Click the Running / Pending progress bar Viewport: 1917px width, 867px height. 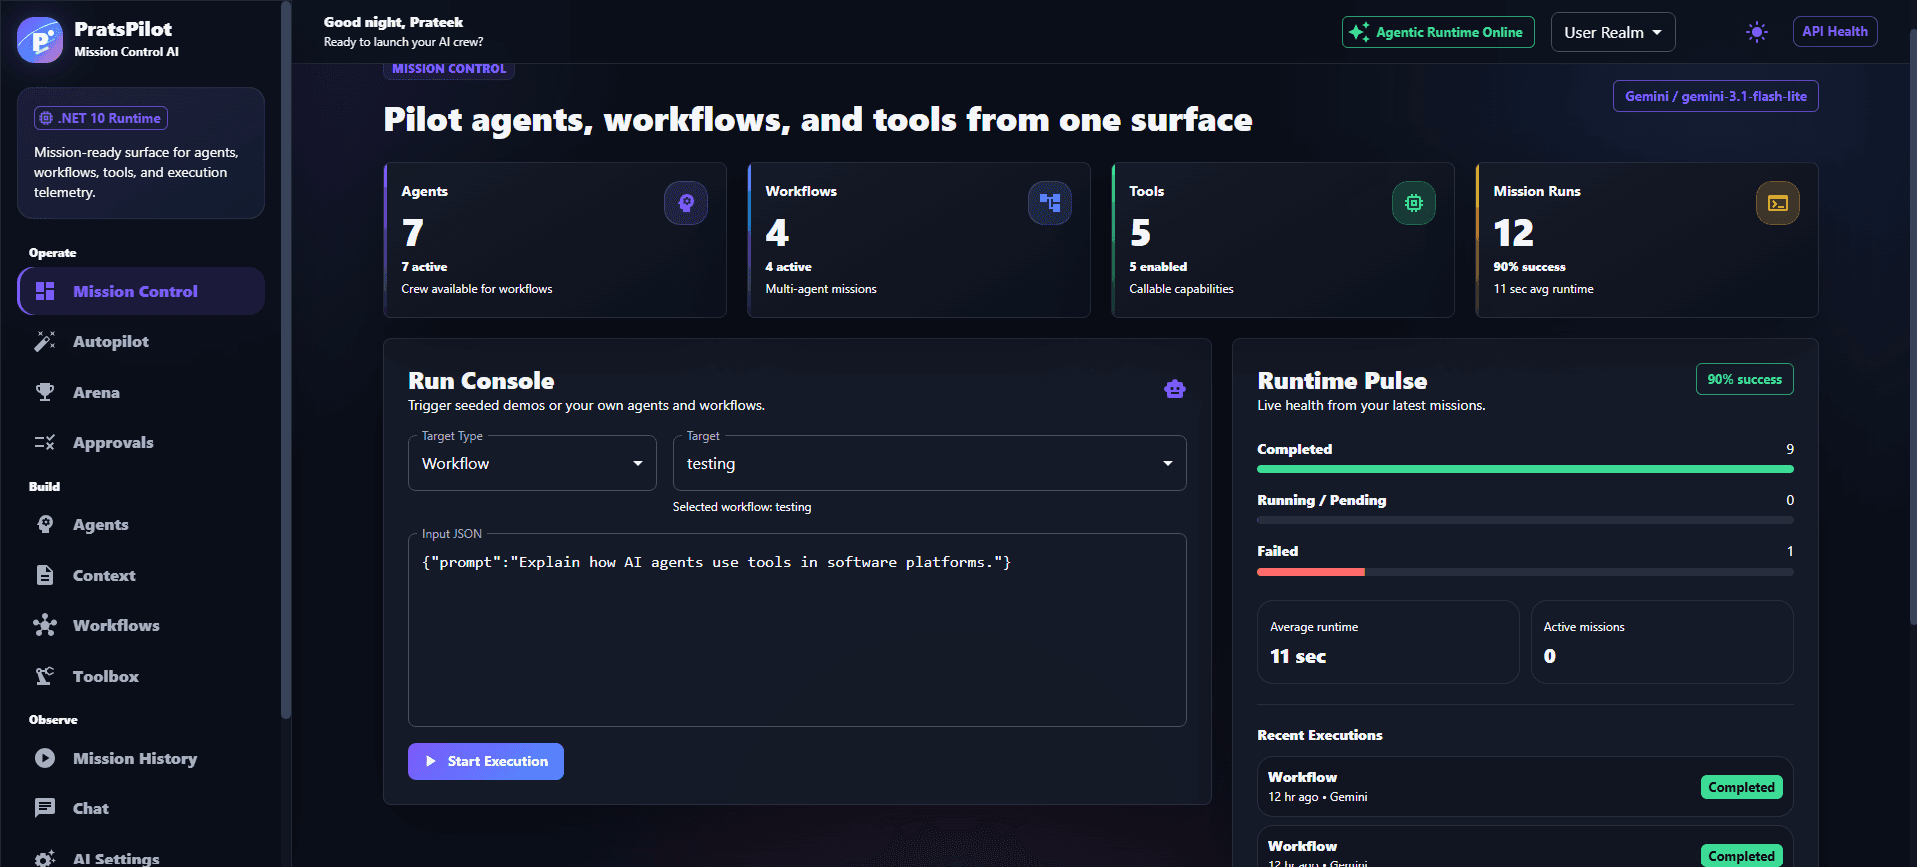point(1525,520)
